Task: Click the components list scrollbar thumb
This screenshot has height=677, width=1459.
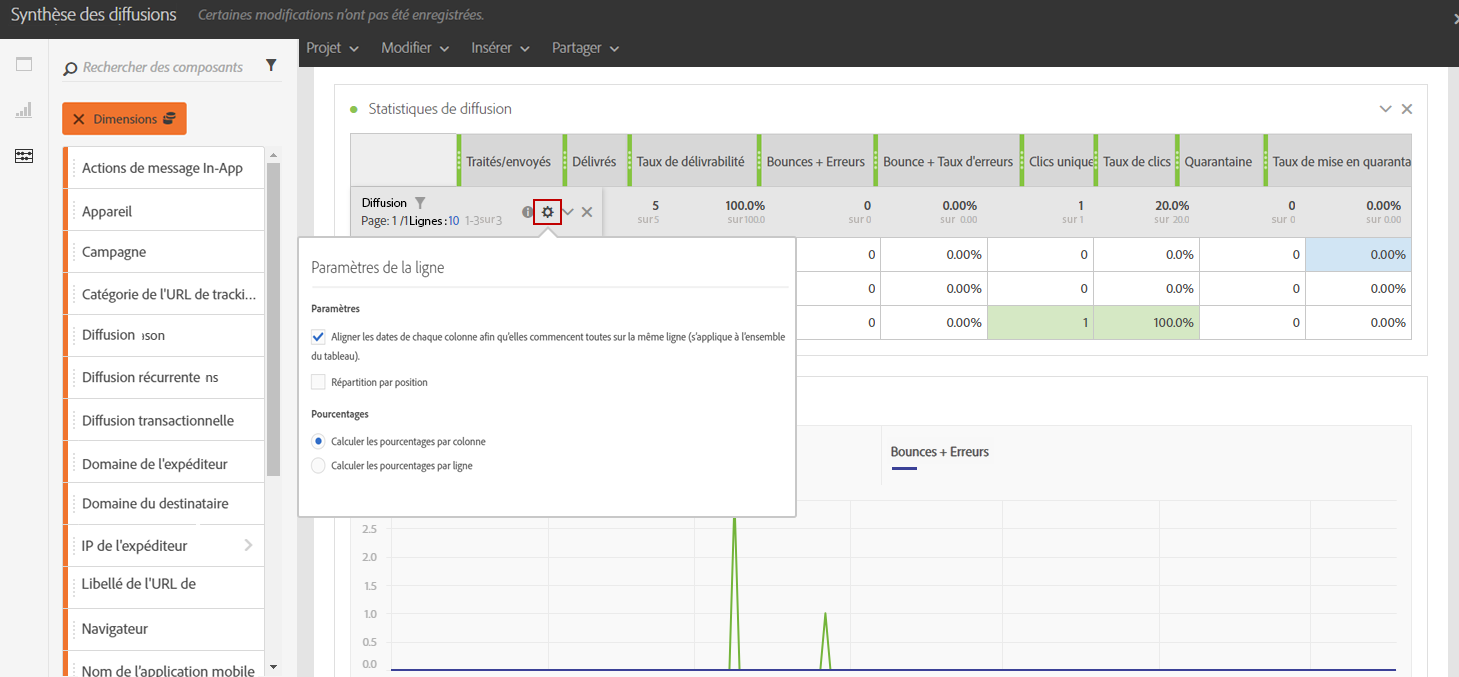Action: pos(274,318)
